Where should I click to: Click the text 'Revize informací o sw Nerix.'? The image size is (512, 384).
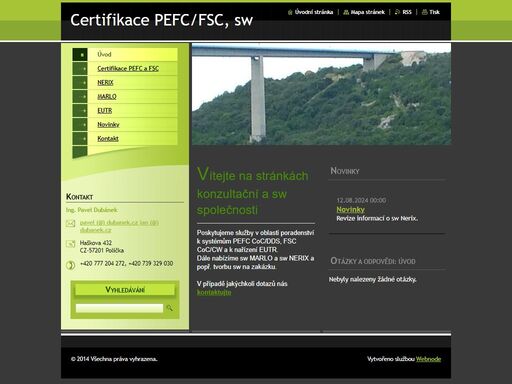pyautogui.click(x=377, y=218)
